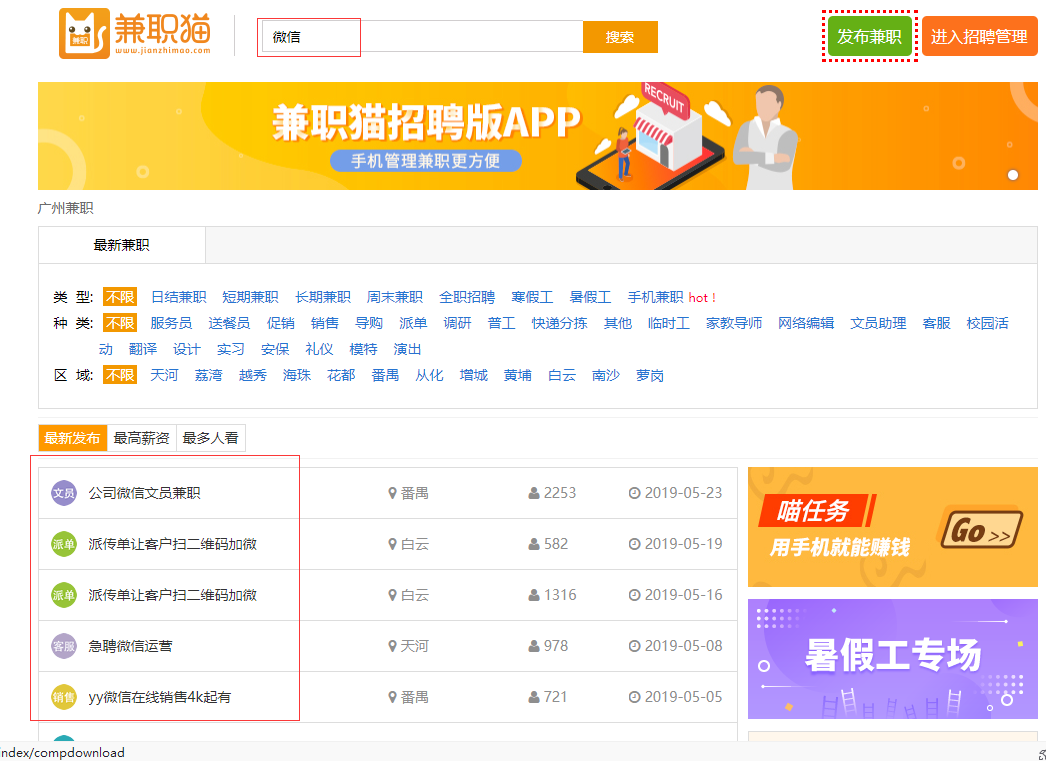Switch to the 最多人看 sort tab

pyautogui.click(x=211, y=438)
